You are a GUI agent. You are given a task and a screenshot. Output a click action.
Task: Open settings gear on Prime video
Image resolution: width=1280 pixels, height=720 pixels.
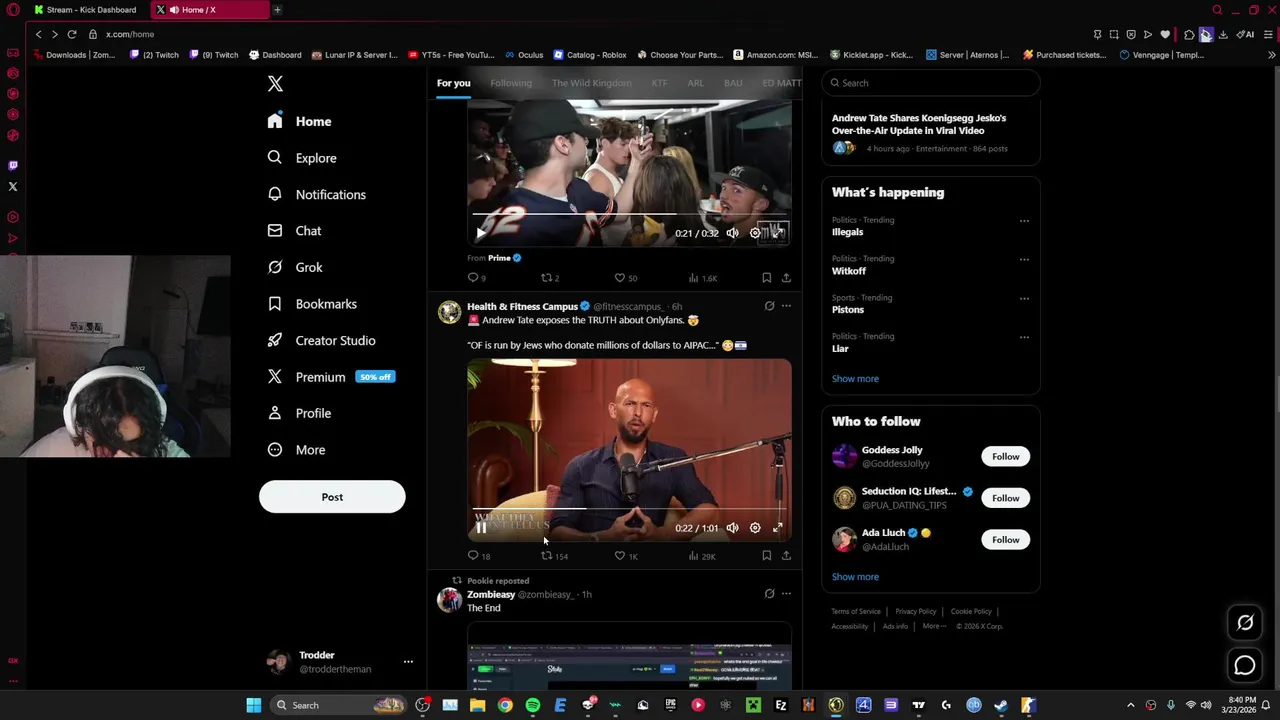(x=755, y=233)
